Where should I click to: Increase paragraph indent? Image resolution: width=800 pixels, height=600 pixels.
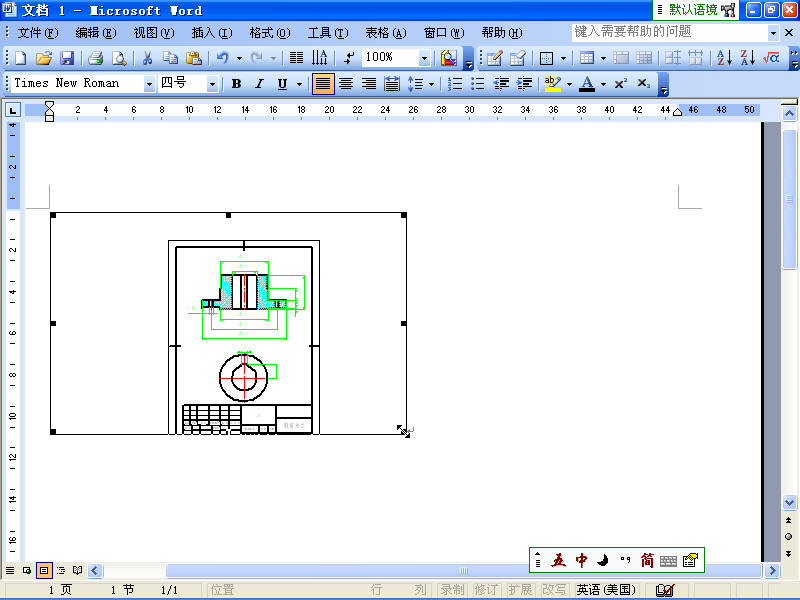524,84
